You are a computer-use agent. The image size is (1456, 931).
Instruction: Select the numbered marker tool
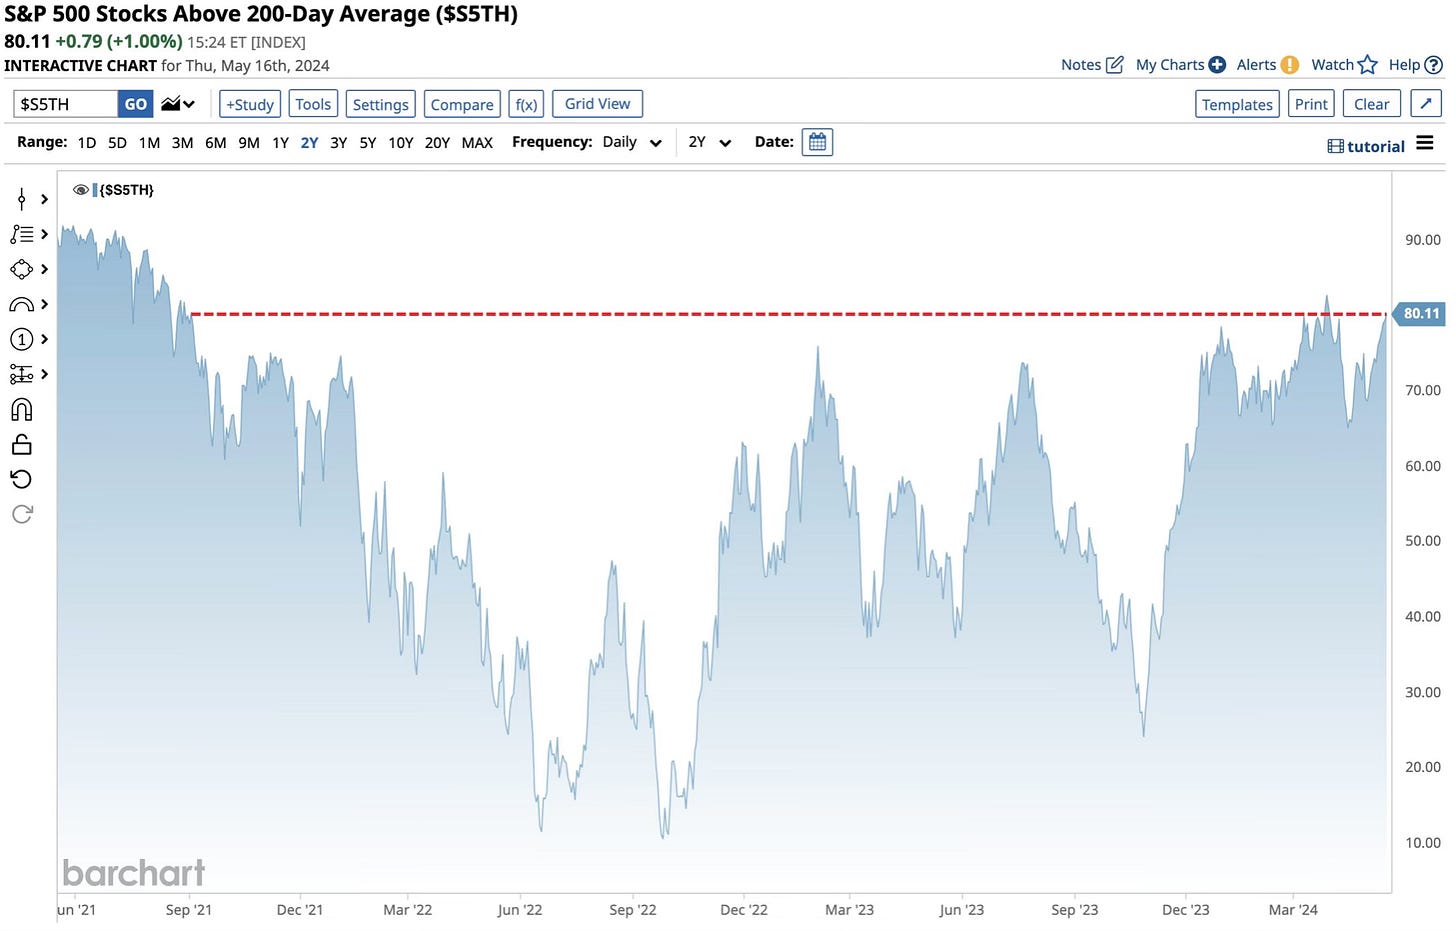pyautogui.click(x=22, y=339)
